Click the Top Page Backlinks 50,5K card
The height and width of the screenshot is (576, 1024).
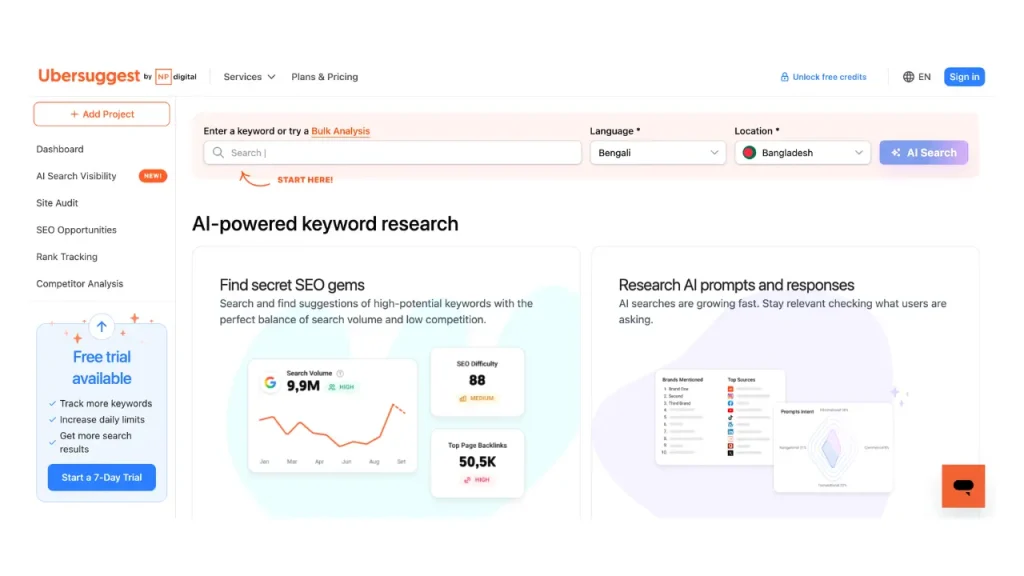coord(477,463)
